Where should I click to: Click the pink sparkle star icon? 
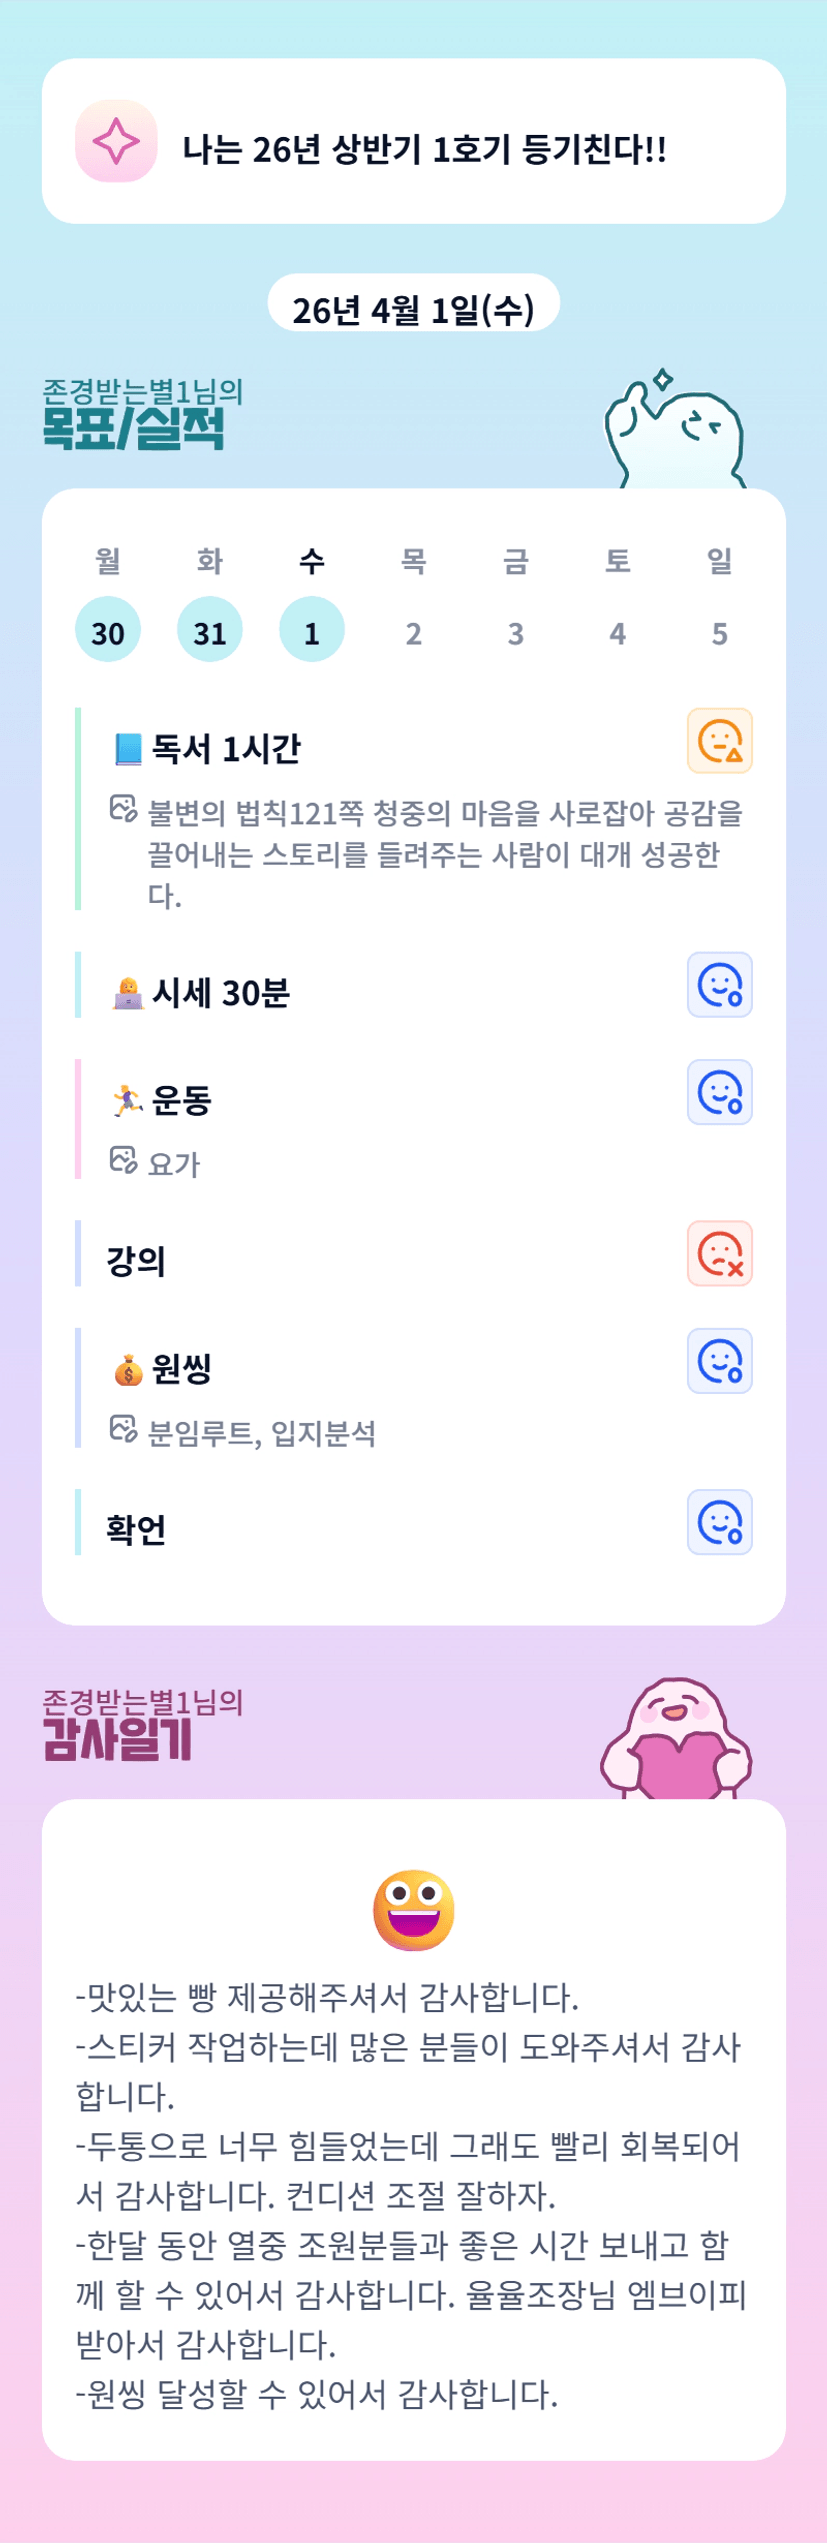(116, 141)
